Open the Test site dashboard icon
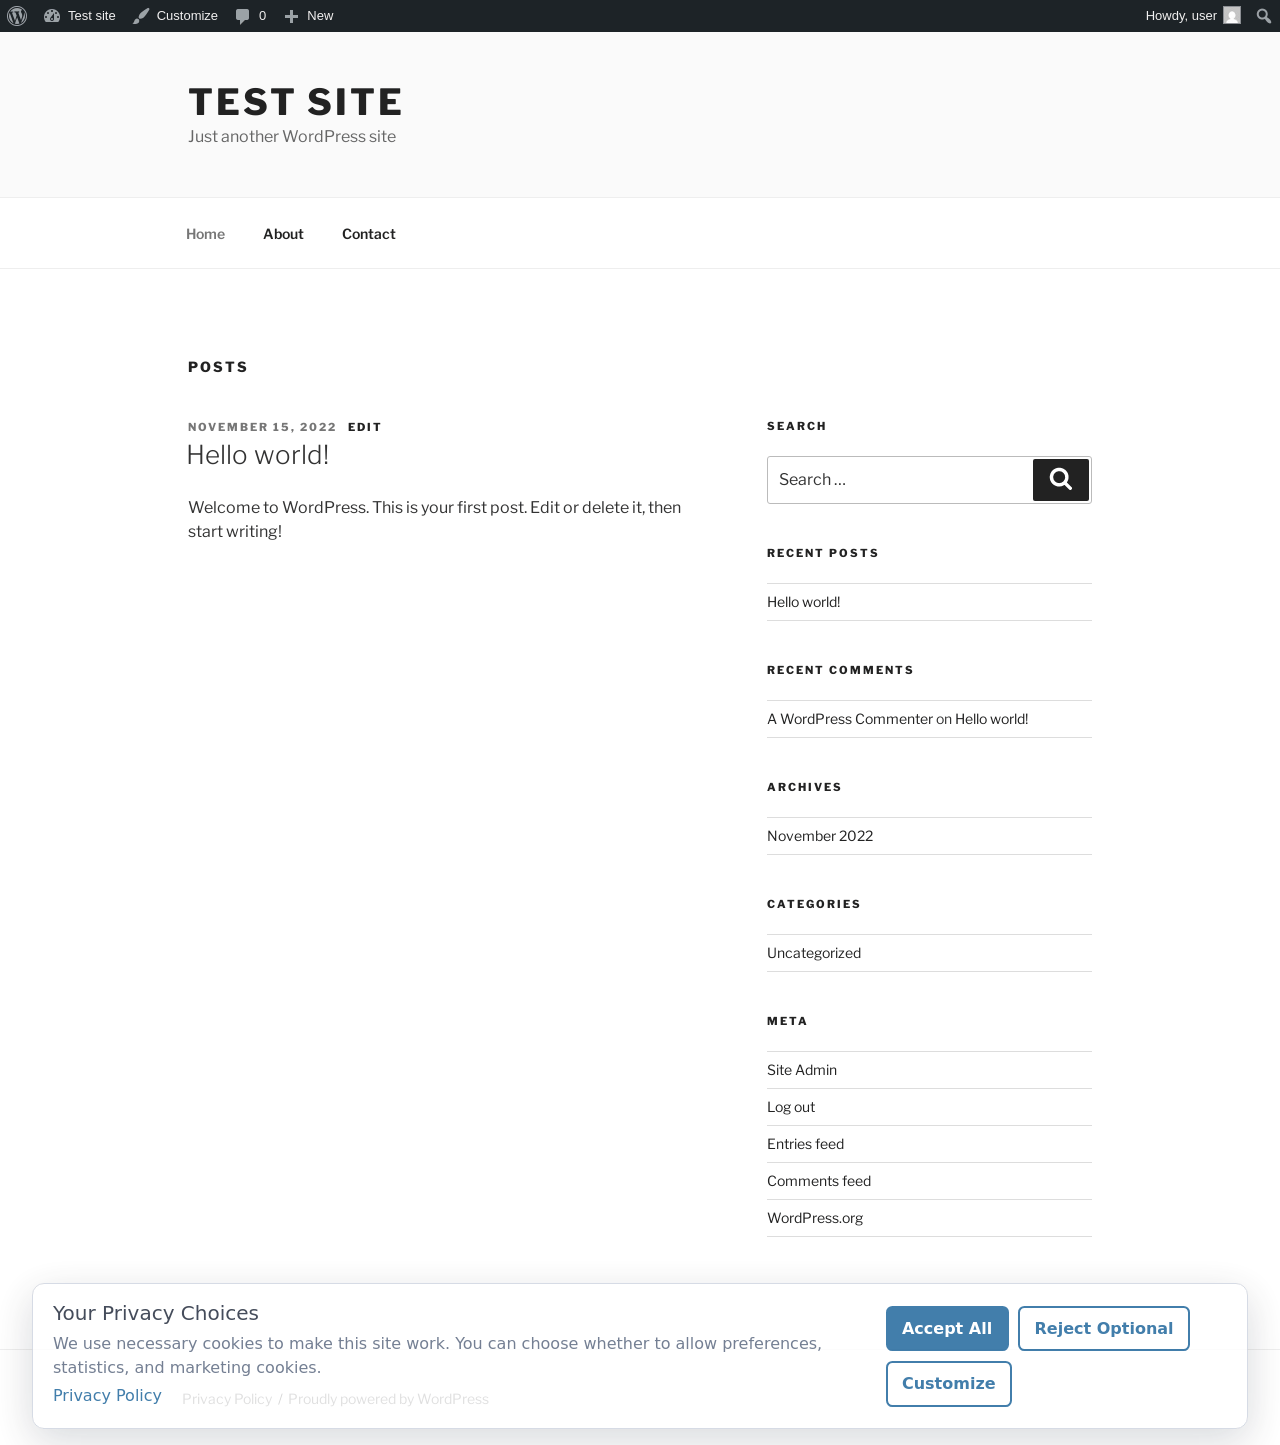 (x=52, y=16)
